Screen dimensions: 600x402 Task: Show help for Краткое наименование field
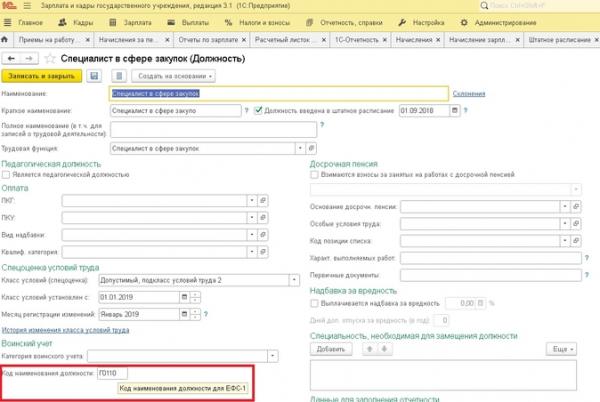click(246, 111)
